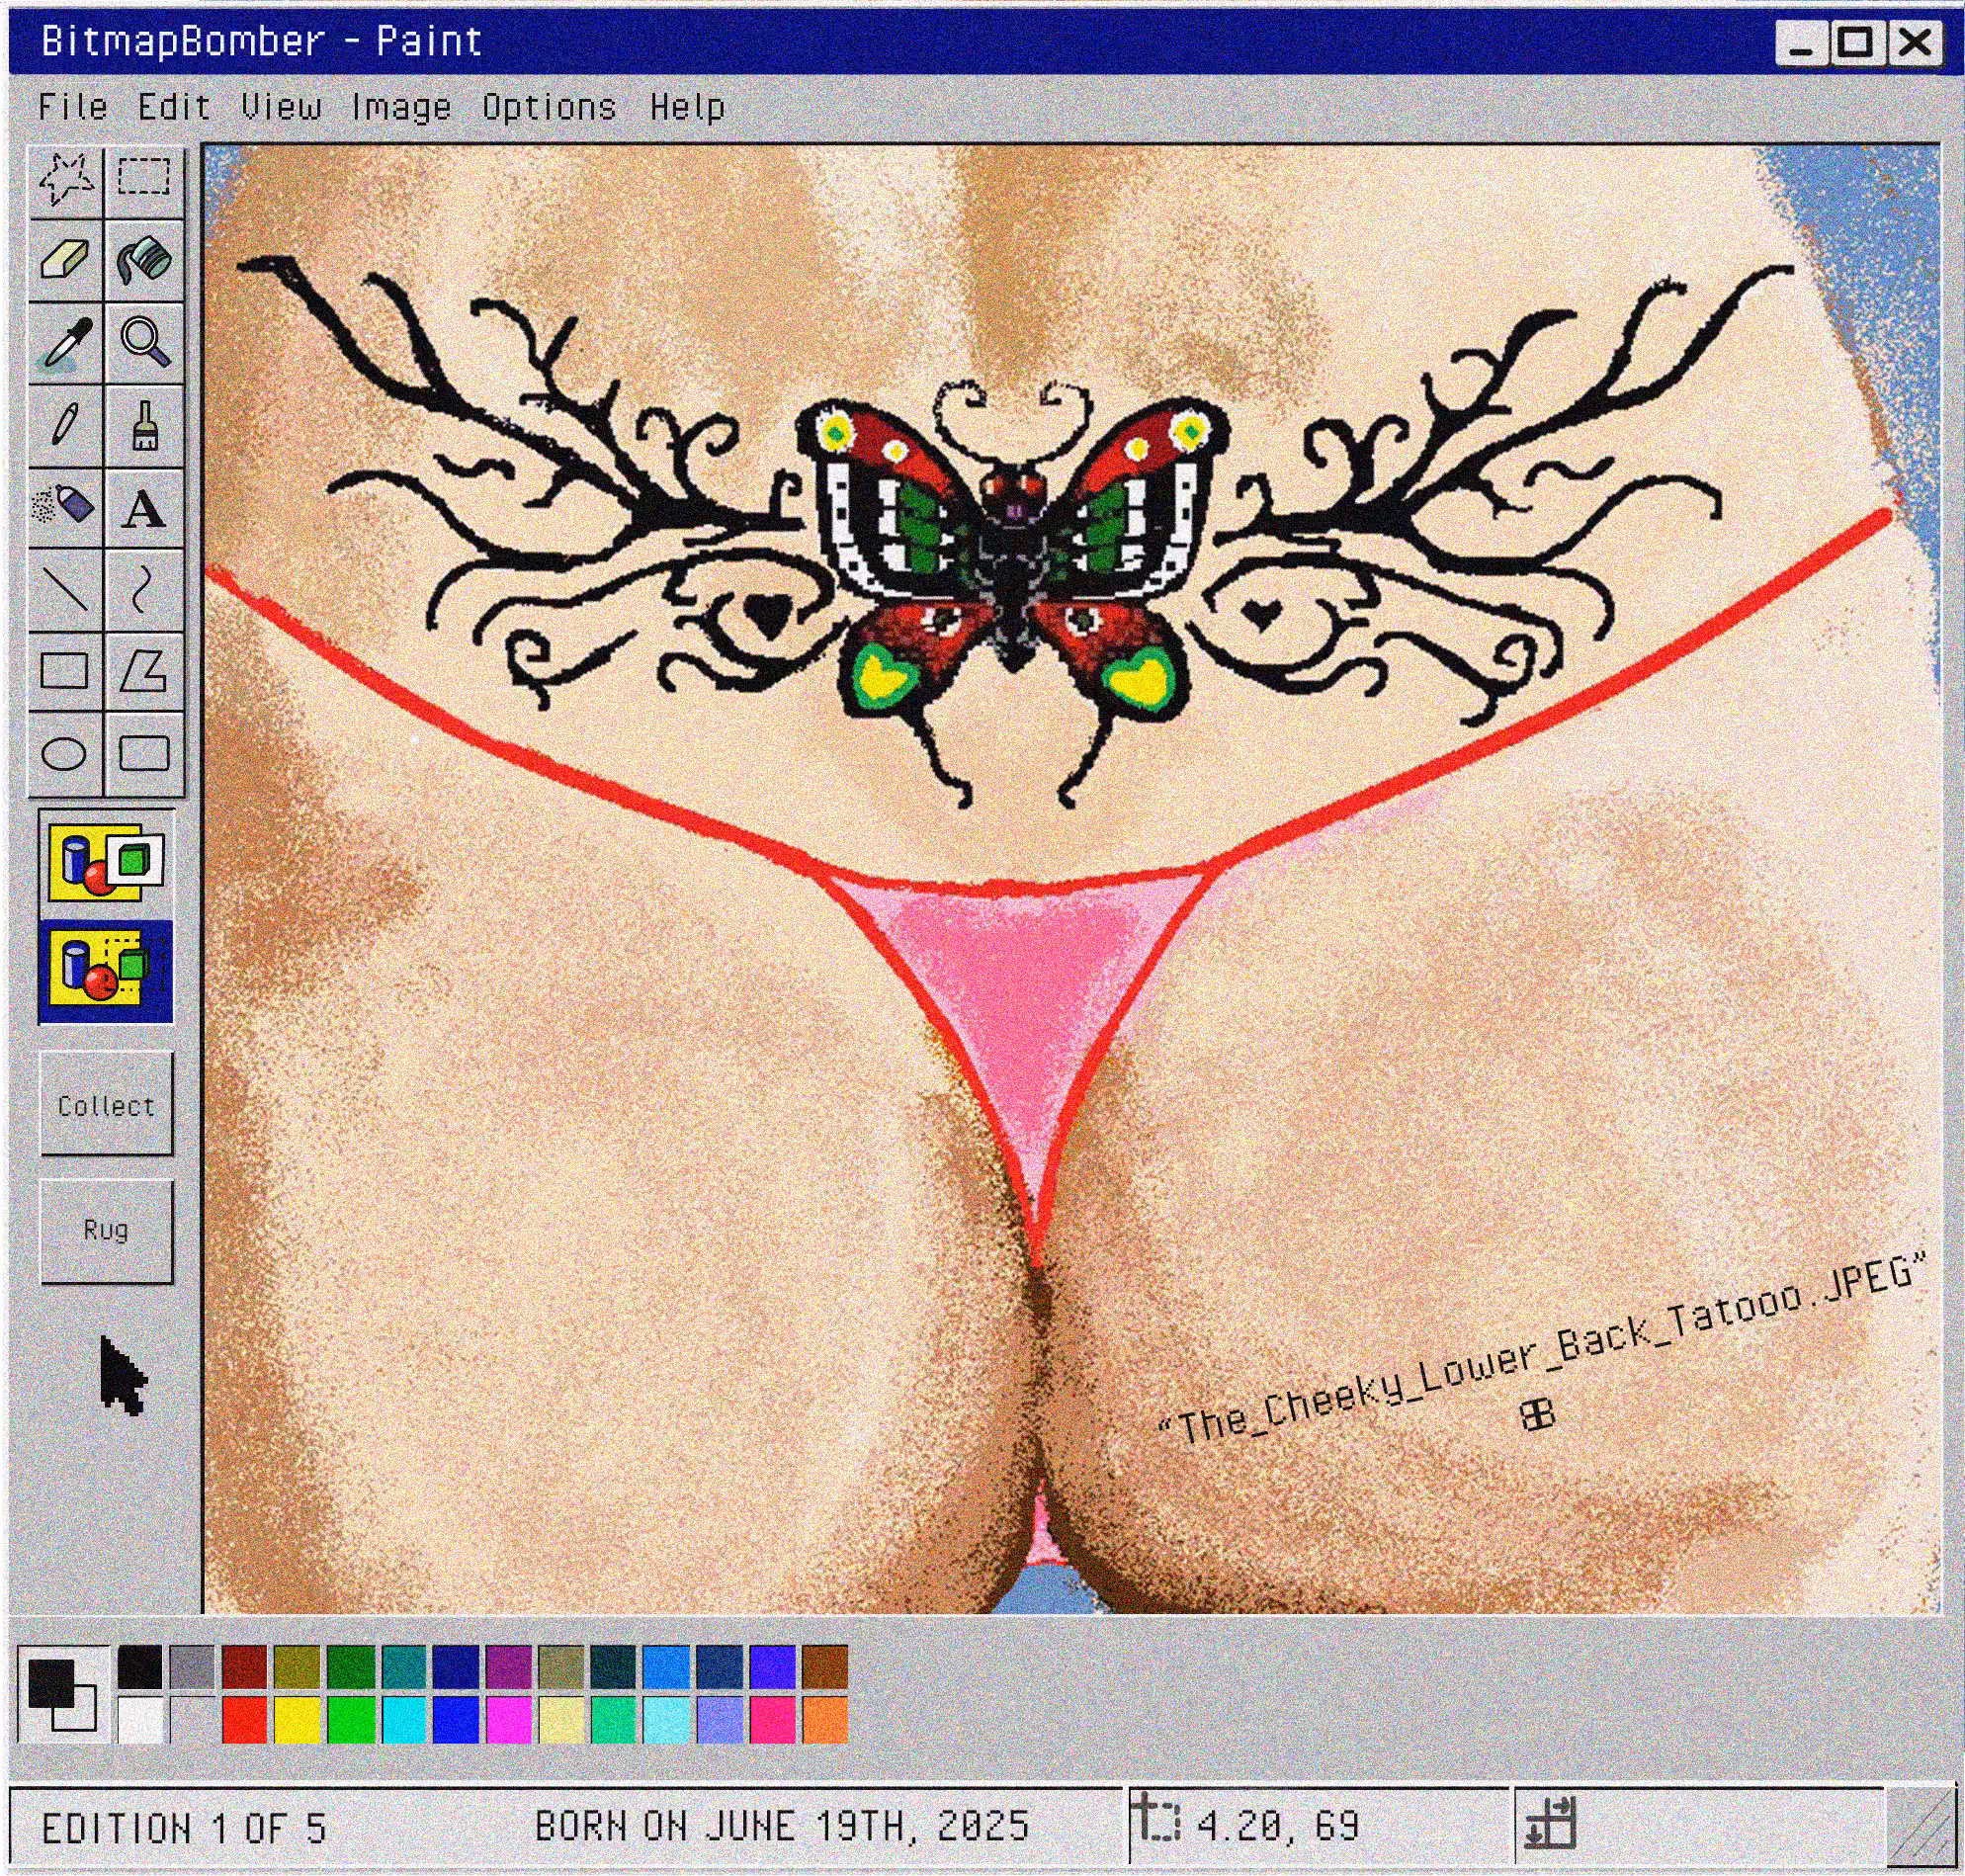Pick the bright green swatch

click(x=351, y=1719)
